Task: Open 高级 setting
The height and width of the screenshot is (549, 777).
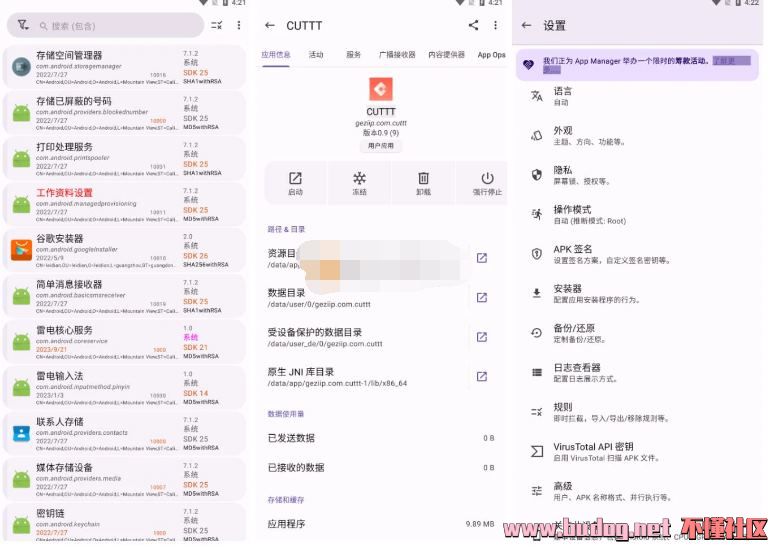Action: coord(638,491)
